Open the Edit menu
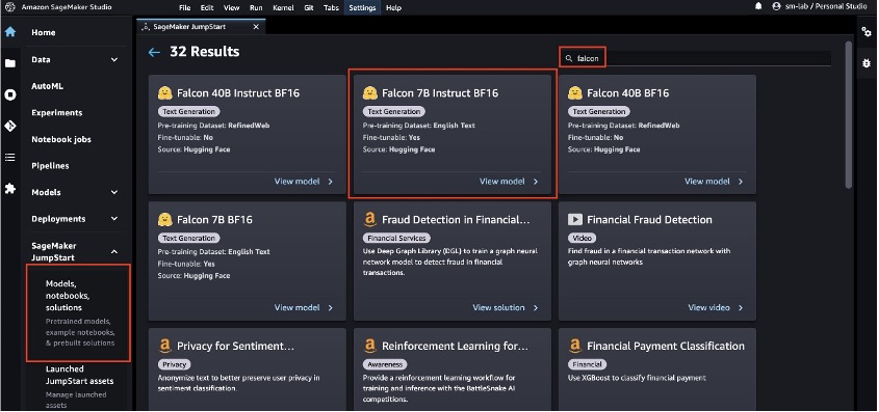Image resolution: width=879 pixels, height=412 pixels. [207, 8]
